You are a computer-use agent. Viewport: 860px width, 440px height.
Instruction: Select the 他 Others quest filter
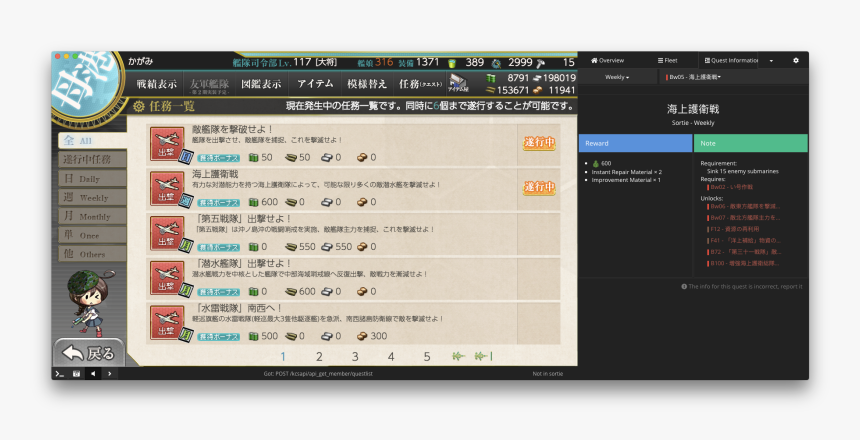pyautogui.click(x=92, y=253)
